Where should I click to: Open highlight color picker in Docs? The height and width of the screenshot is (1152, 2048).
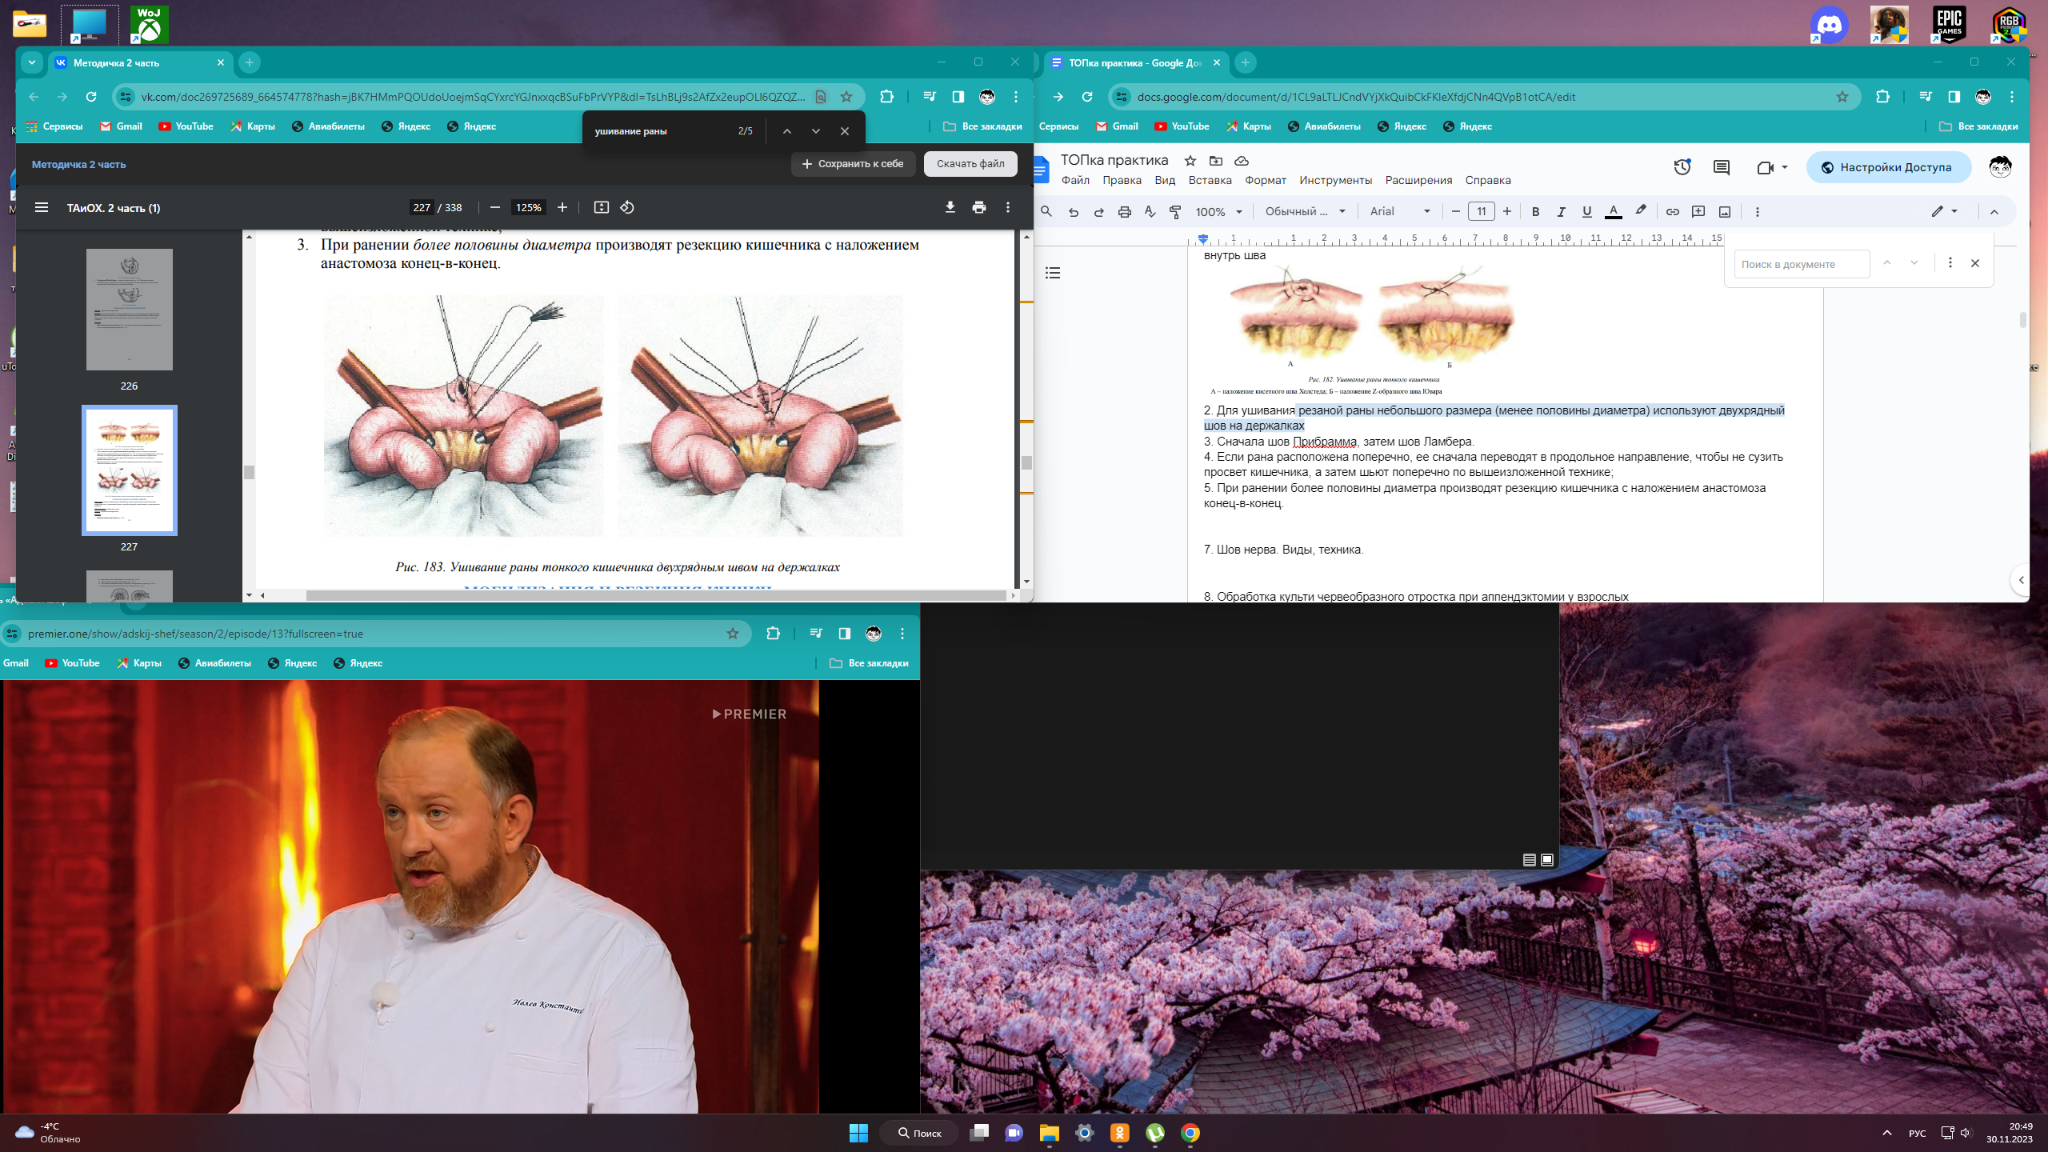(1640, 211)
